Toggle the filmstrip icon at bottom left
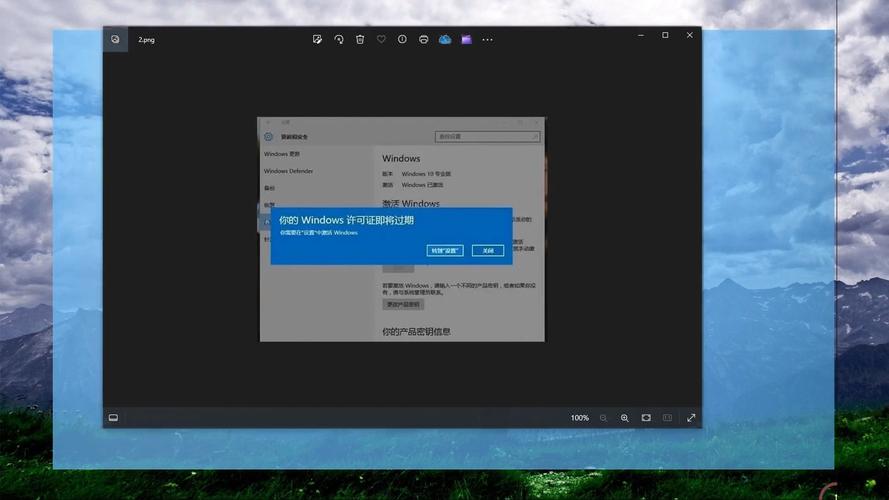Image resolution: width=889 pixels, height=500 pixels. pyautogui.click(x=113, y=418)
